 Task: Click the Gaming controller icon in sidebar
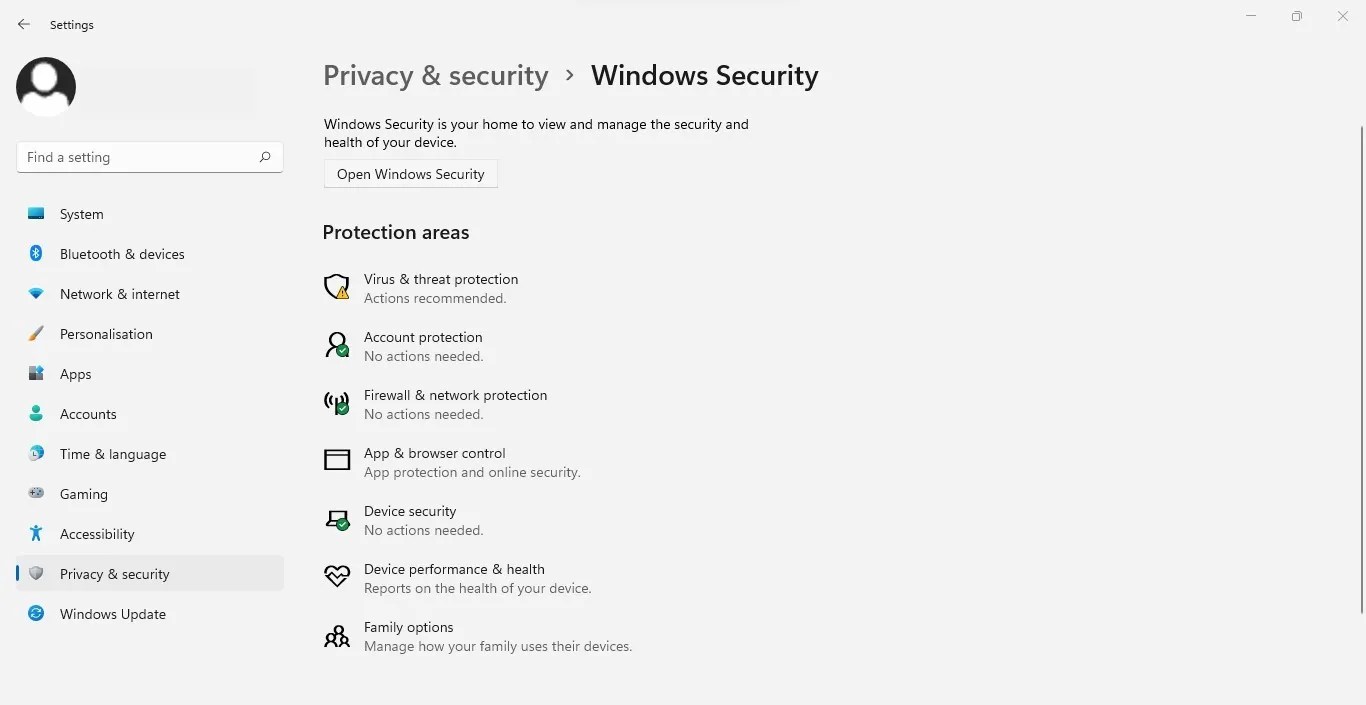pyautogui.click(x=35, y=494)
